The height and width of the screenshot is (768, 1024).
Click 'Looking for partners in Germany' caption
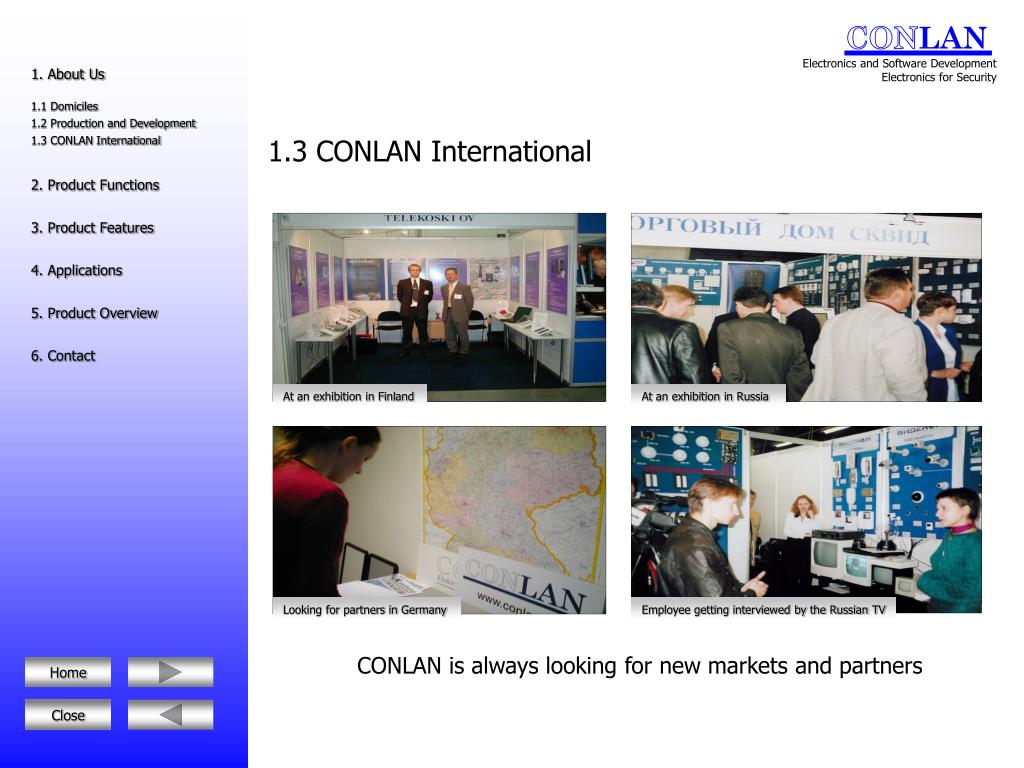pyautogui.click(x=365, y=610)
